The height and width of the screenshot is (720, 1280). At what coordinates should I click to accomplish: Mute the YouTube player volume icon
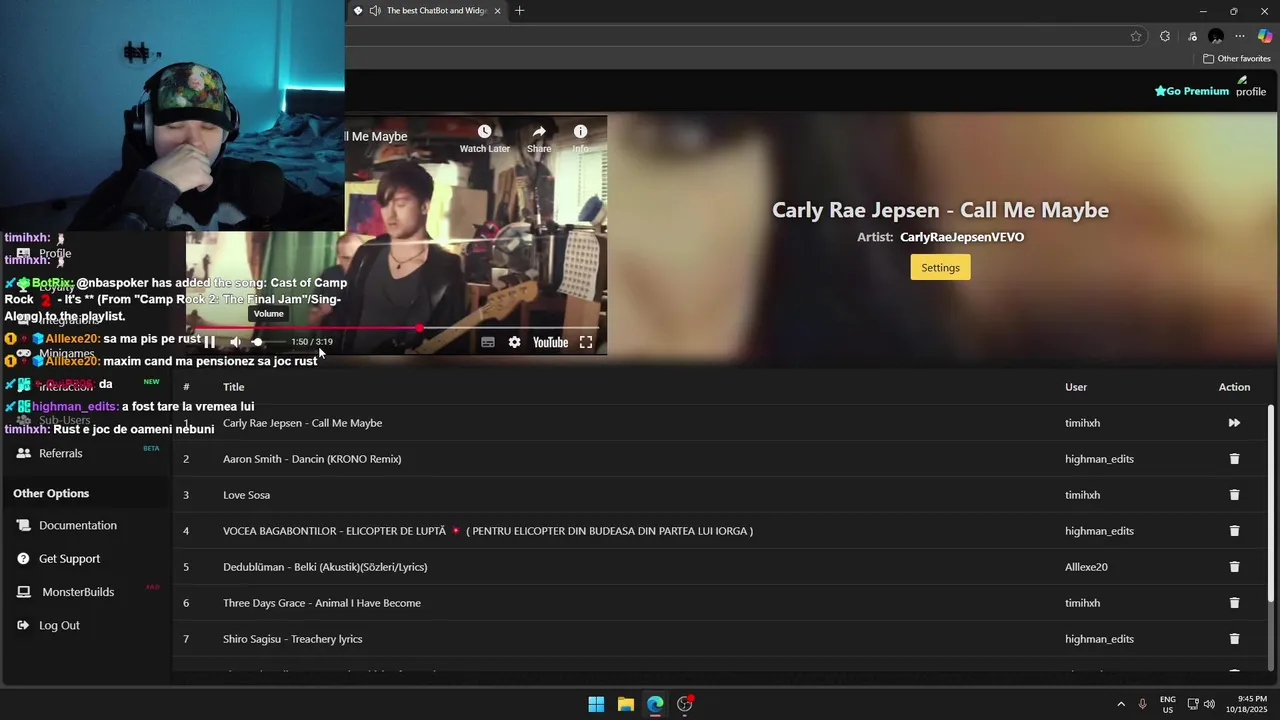[236, 342]
